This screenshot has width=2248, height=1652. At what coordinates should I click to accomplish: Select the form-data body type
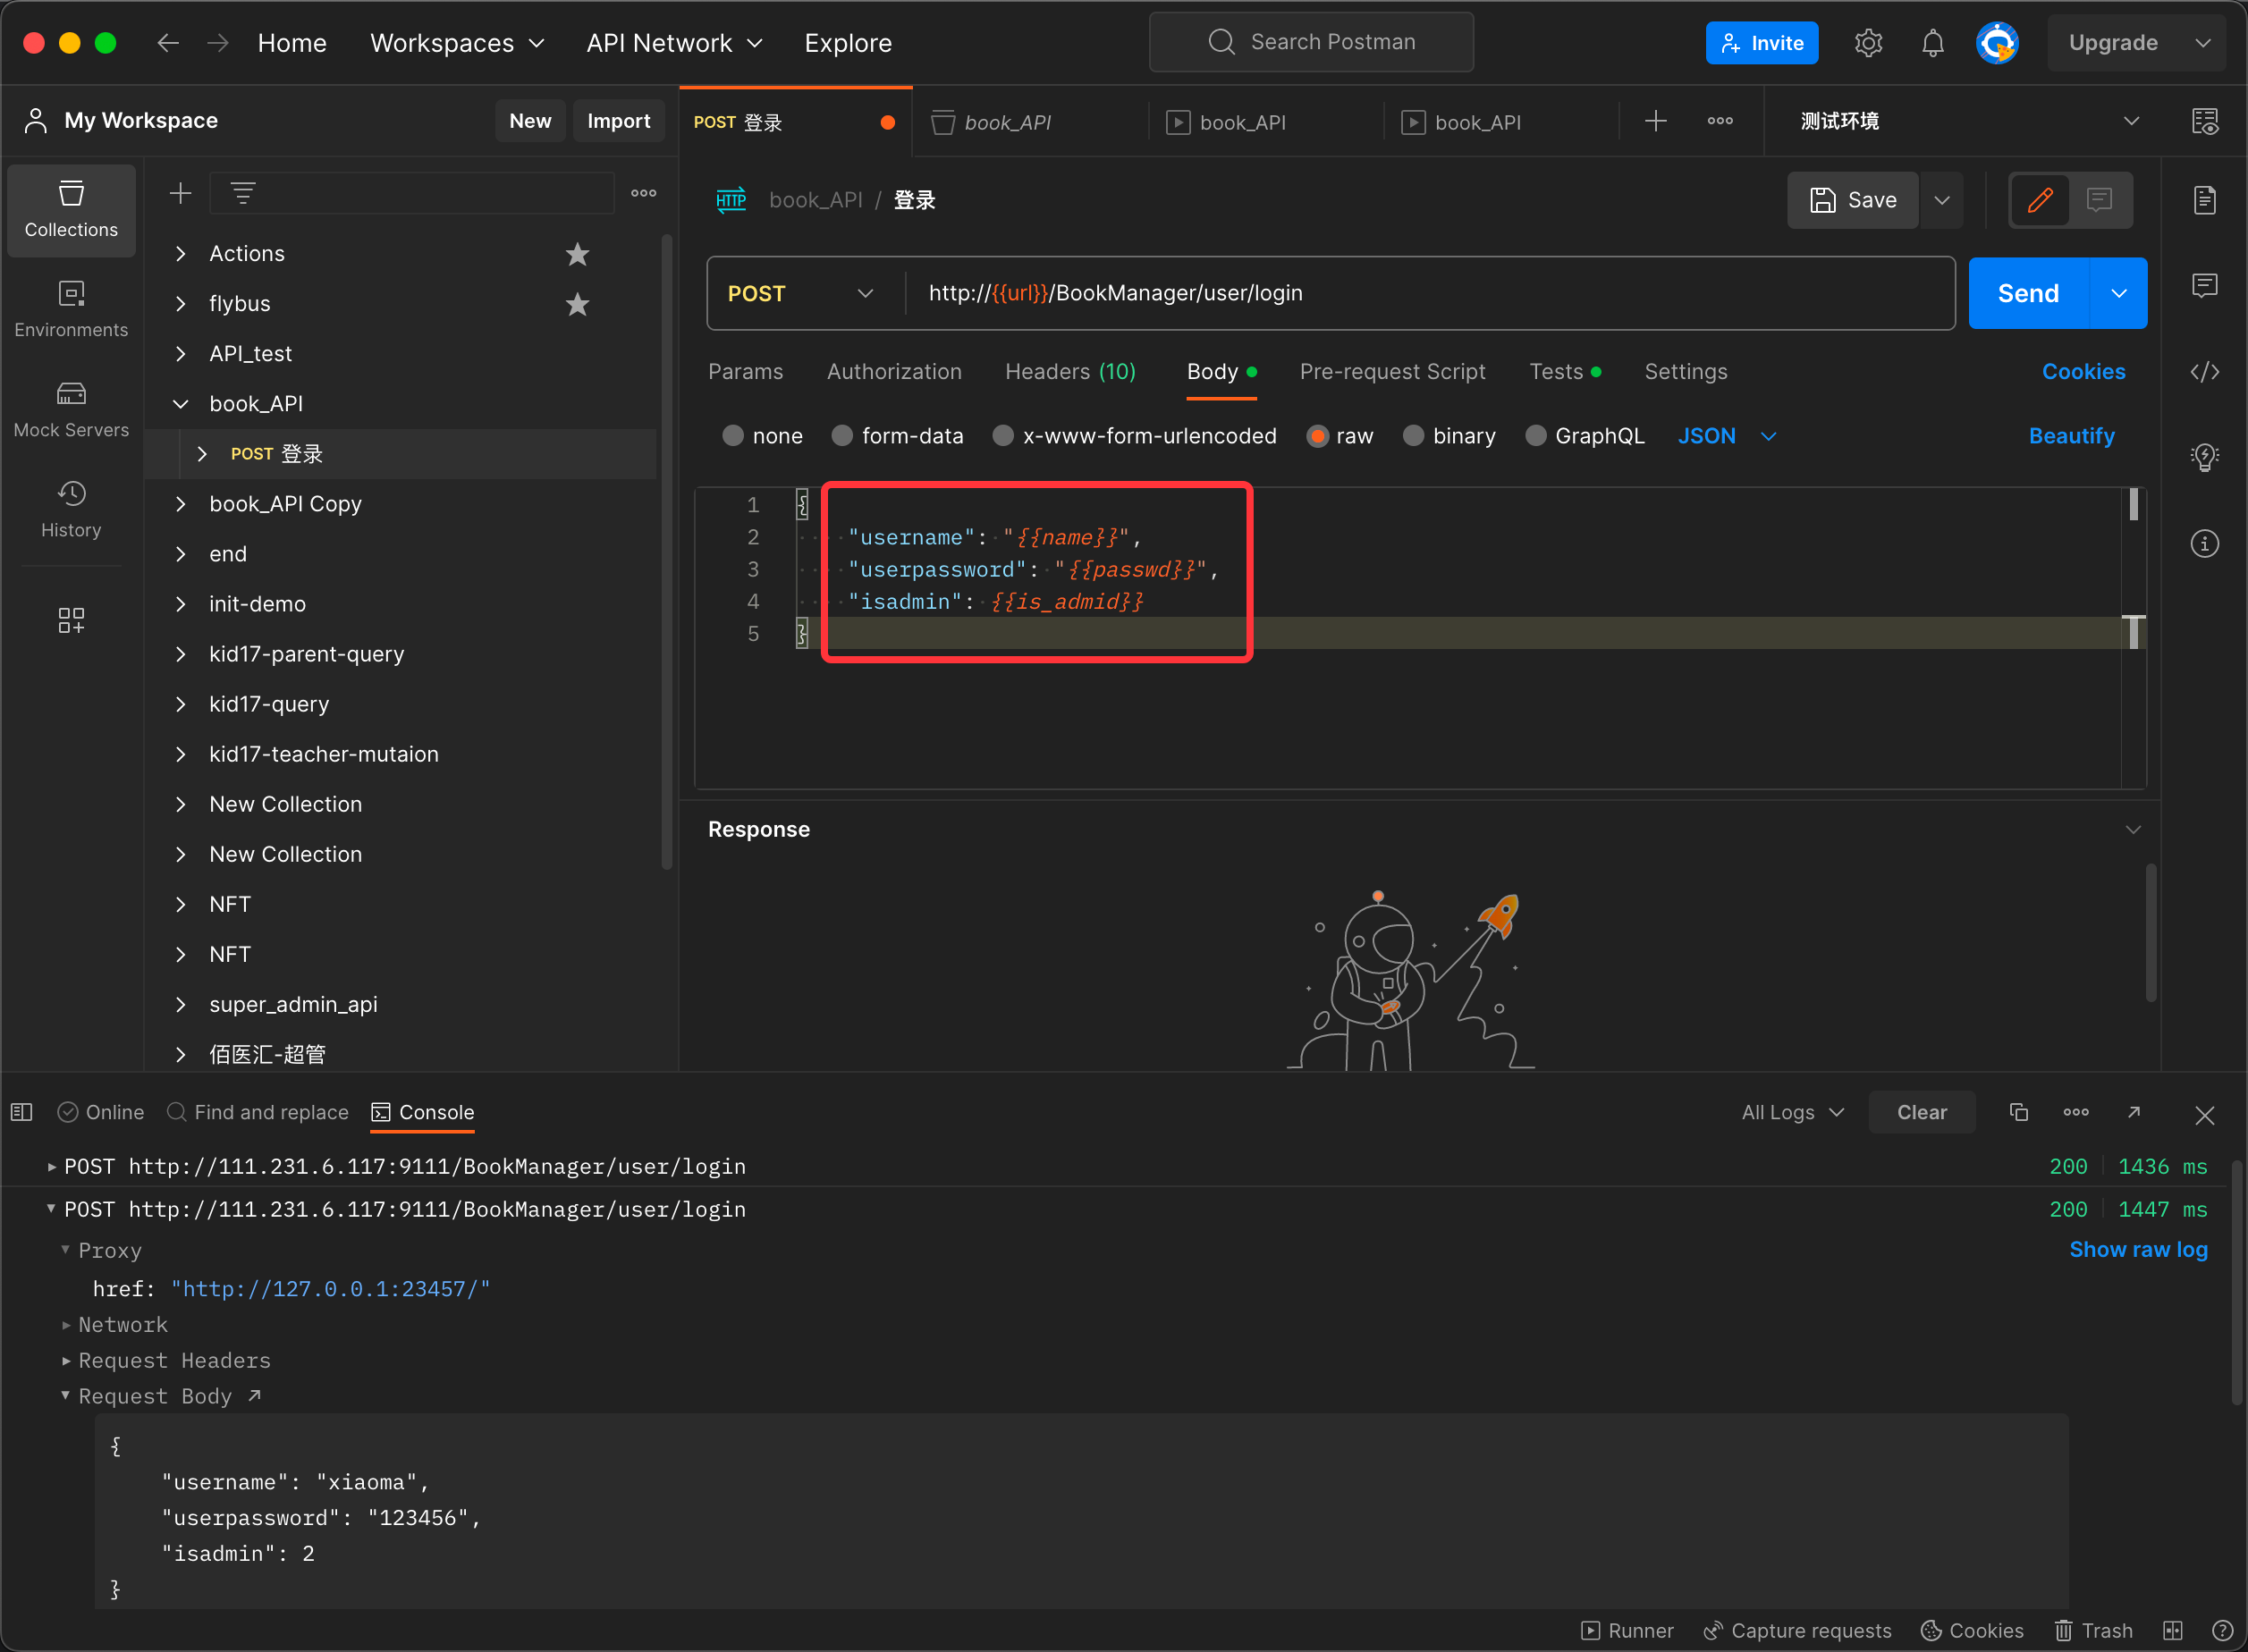(842, 436)
